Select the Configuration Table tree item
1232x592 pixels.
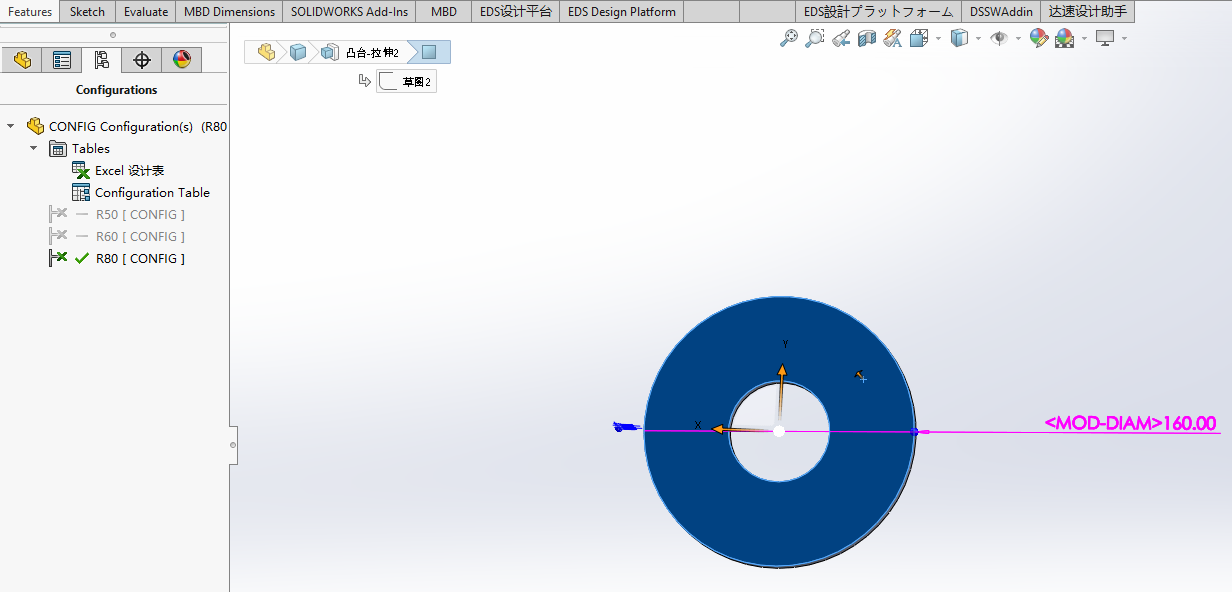click(152, 192)
